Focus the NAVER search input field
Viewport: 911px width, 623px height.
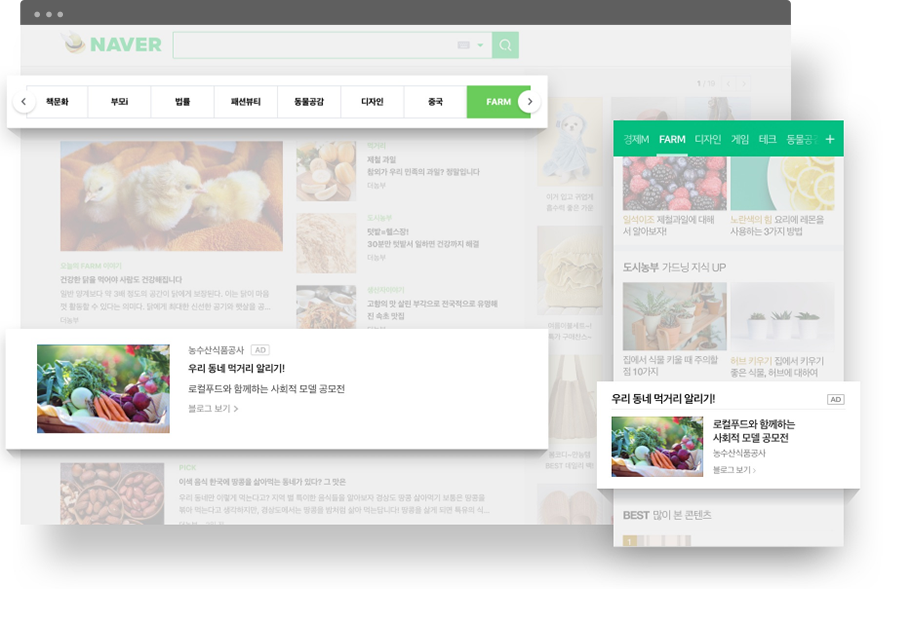click(x=332, y=45)
